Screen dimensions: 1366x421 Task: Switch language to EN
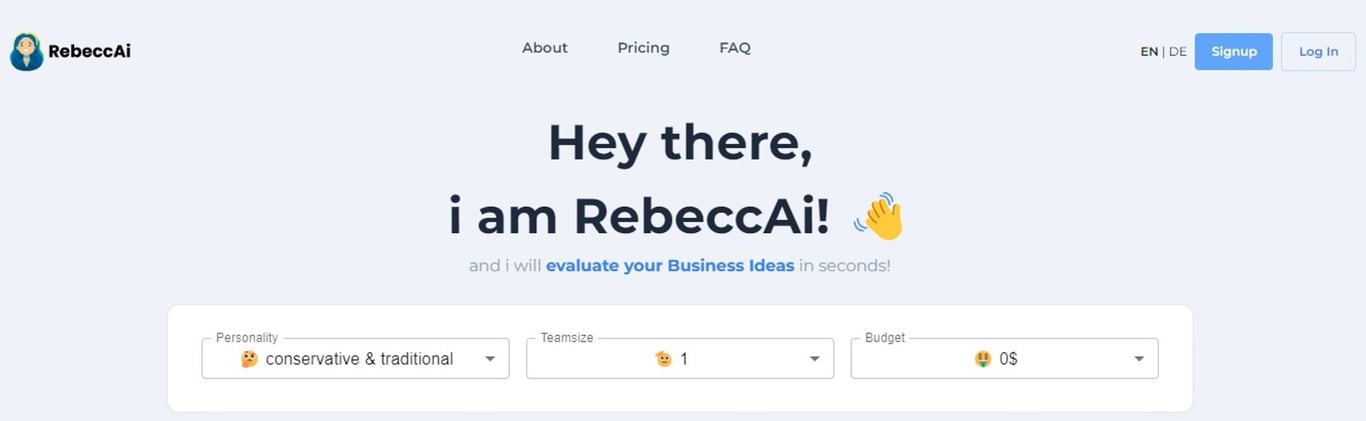[1149, 52]
